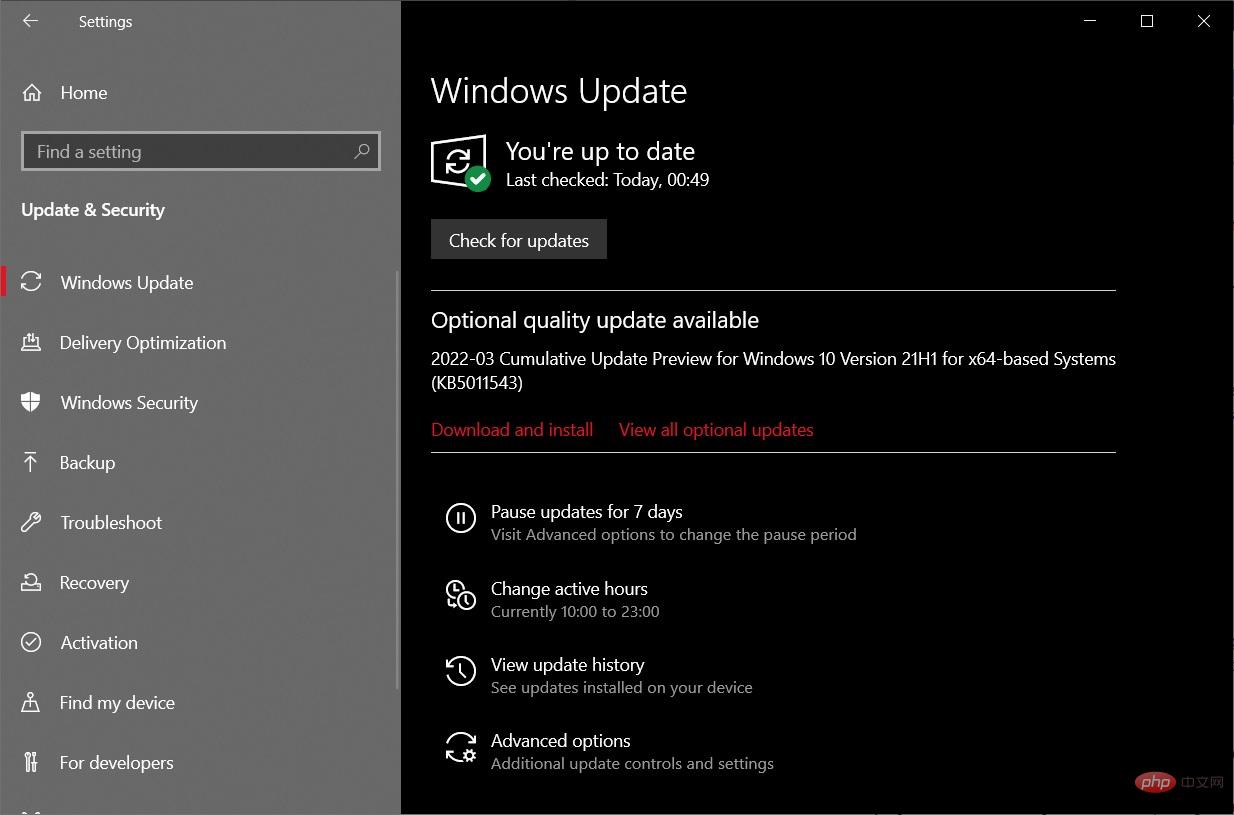Click the Delivery Optimization icon
Screen dimensions: 1234x815
click(31, 342)
